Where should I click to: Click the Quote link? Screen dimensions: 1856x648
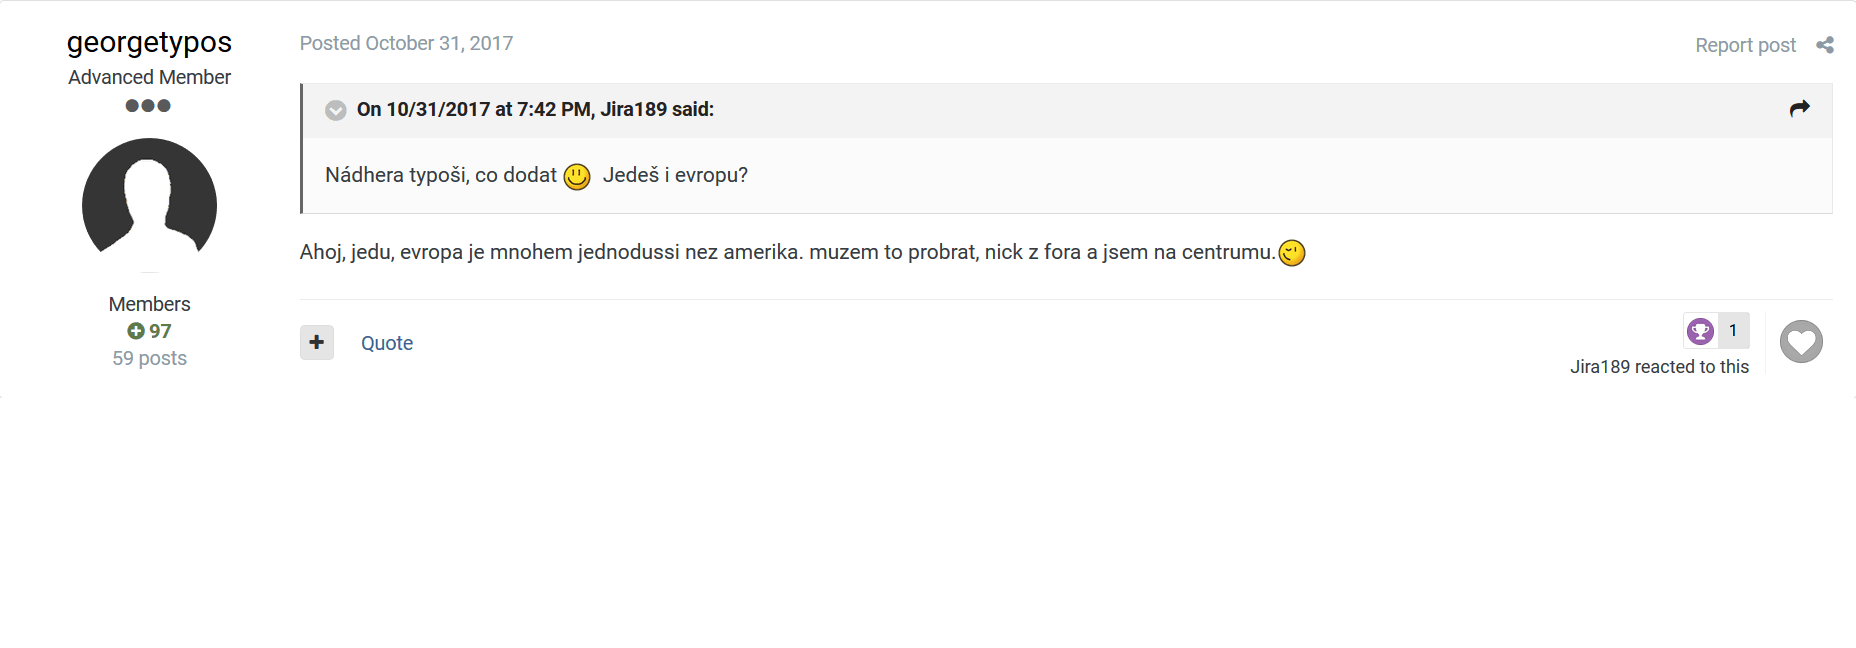pos(387,343)
